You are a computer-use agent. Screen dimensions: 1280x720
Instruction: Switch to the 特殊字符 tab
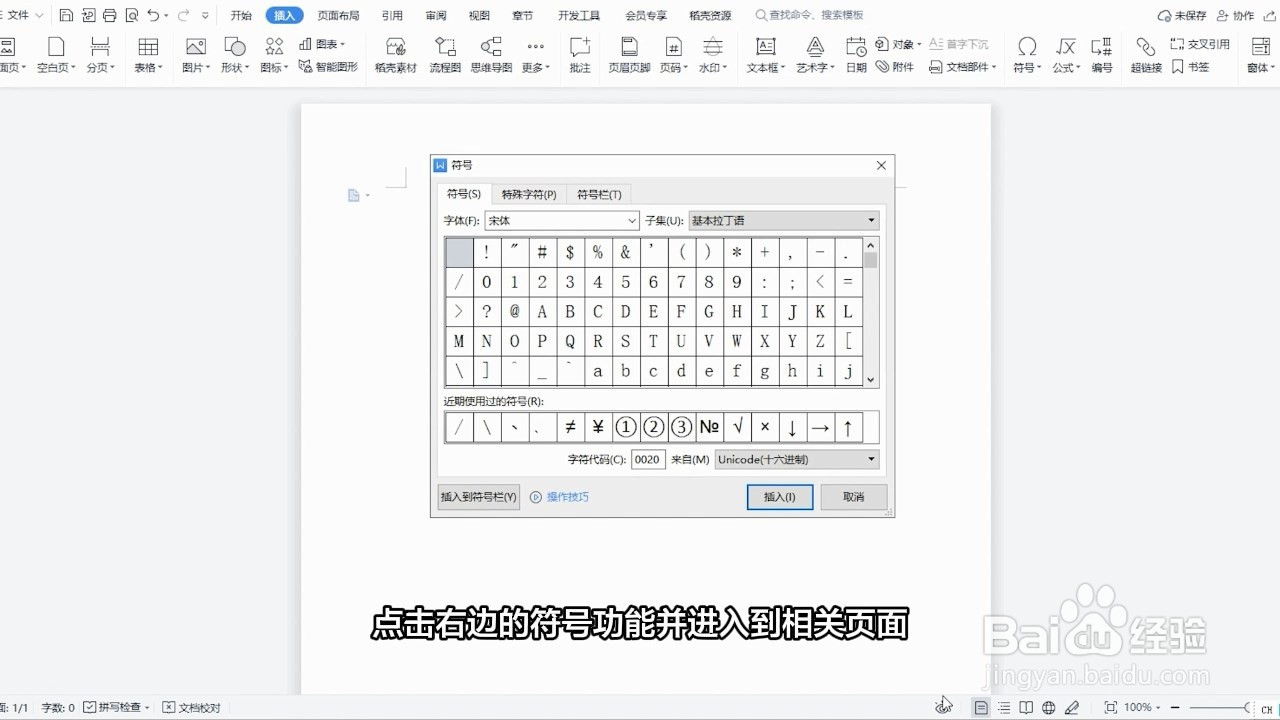(x=529, y=194)
